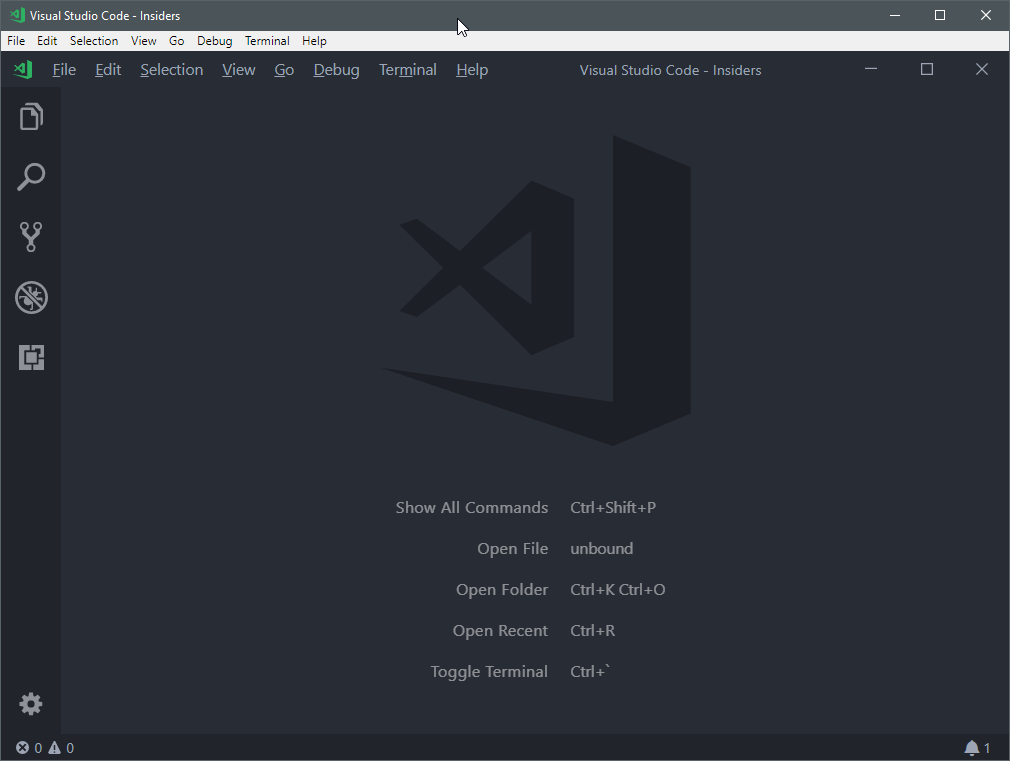Open File menu in native menu bar
The height and width of the screenshot is (761, 1010).
pos(16,41)
